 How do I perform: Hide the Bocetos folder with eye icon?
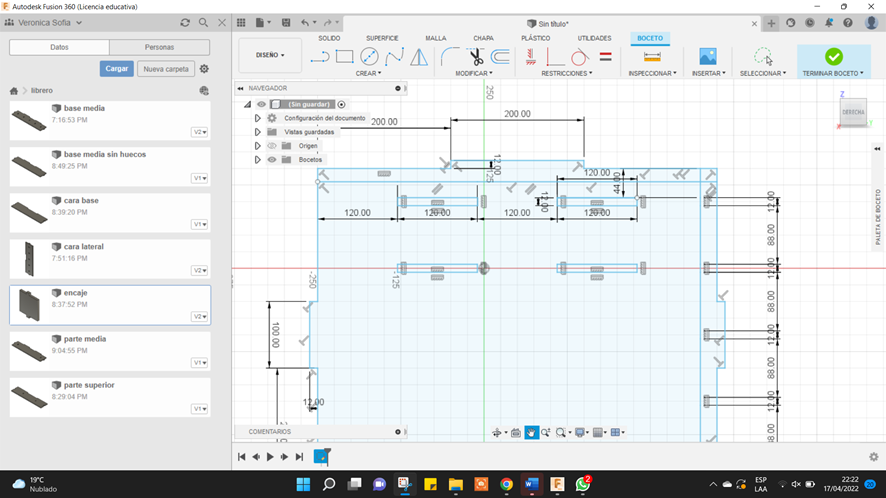[271, 159]
